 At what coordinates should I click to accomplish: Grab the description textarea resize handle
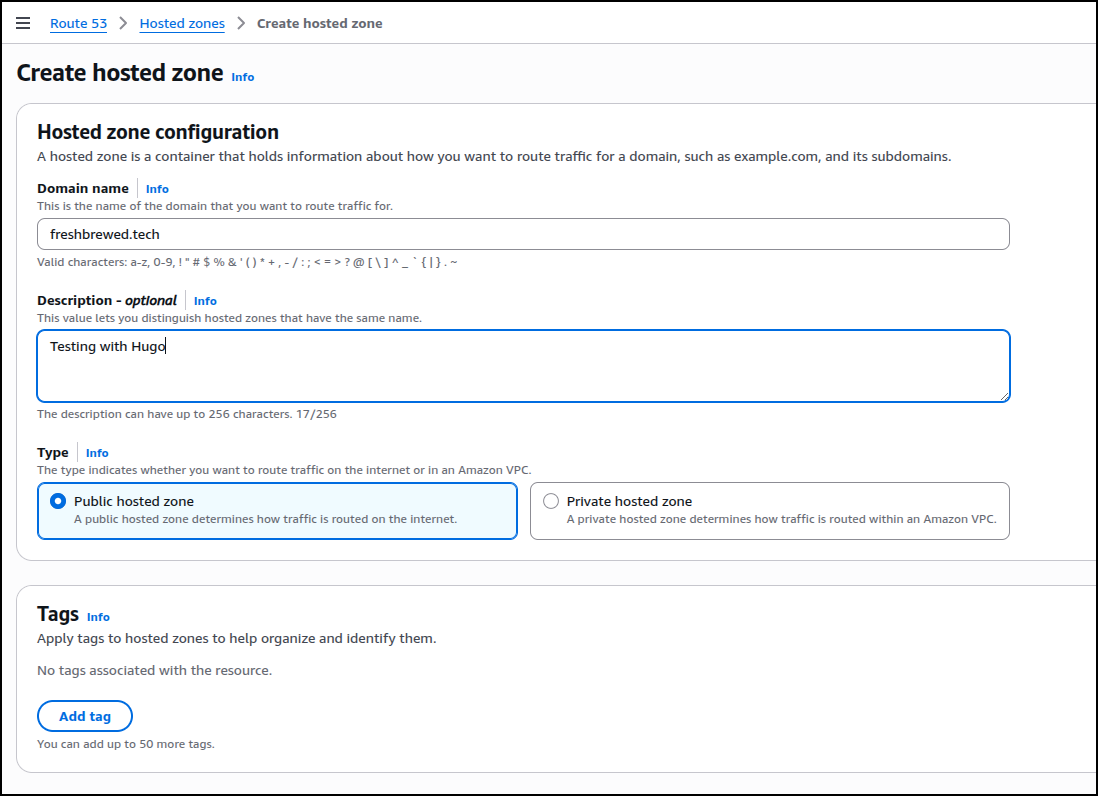point(1004,396)
